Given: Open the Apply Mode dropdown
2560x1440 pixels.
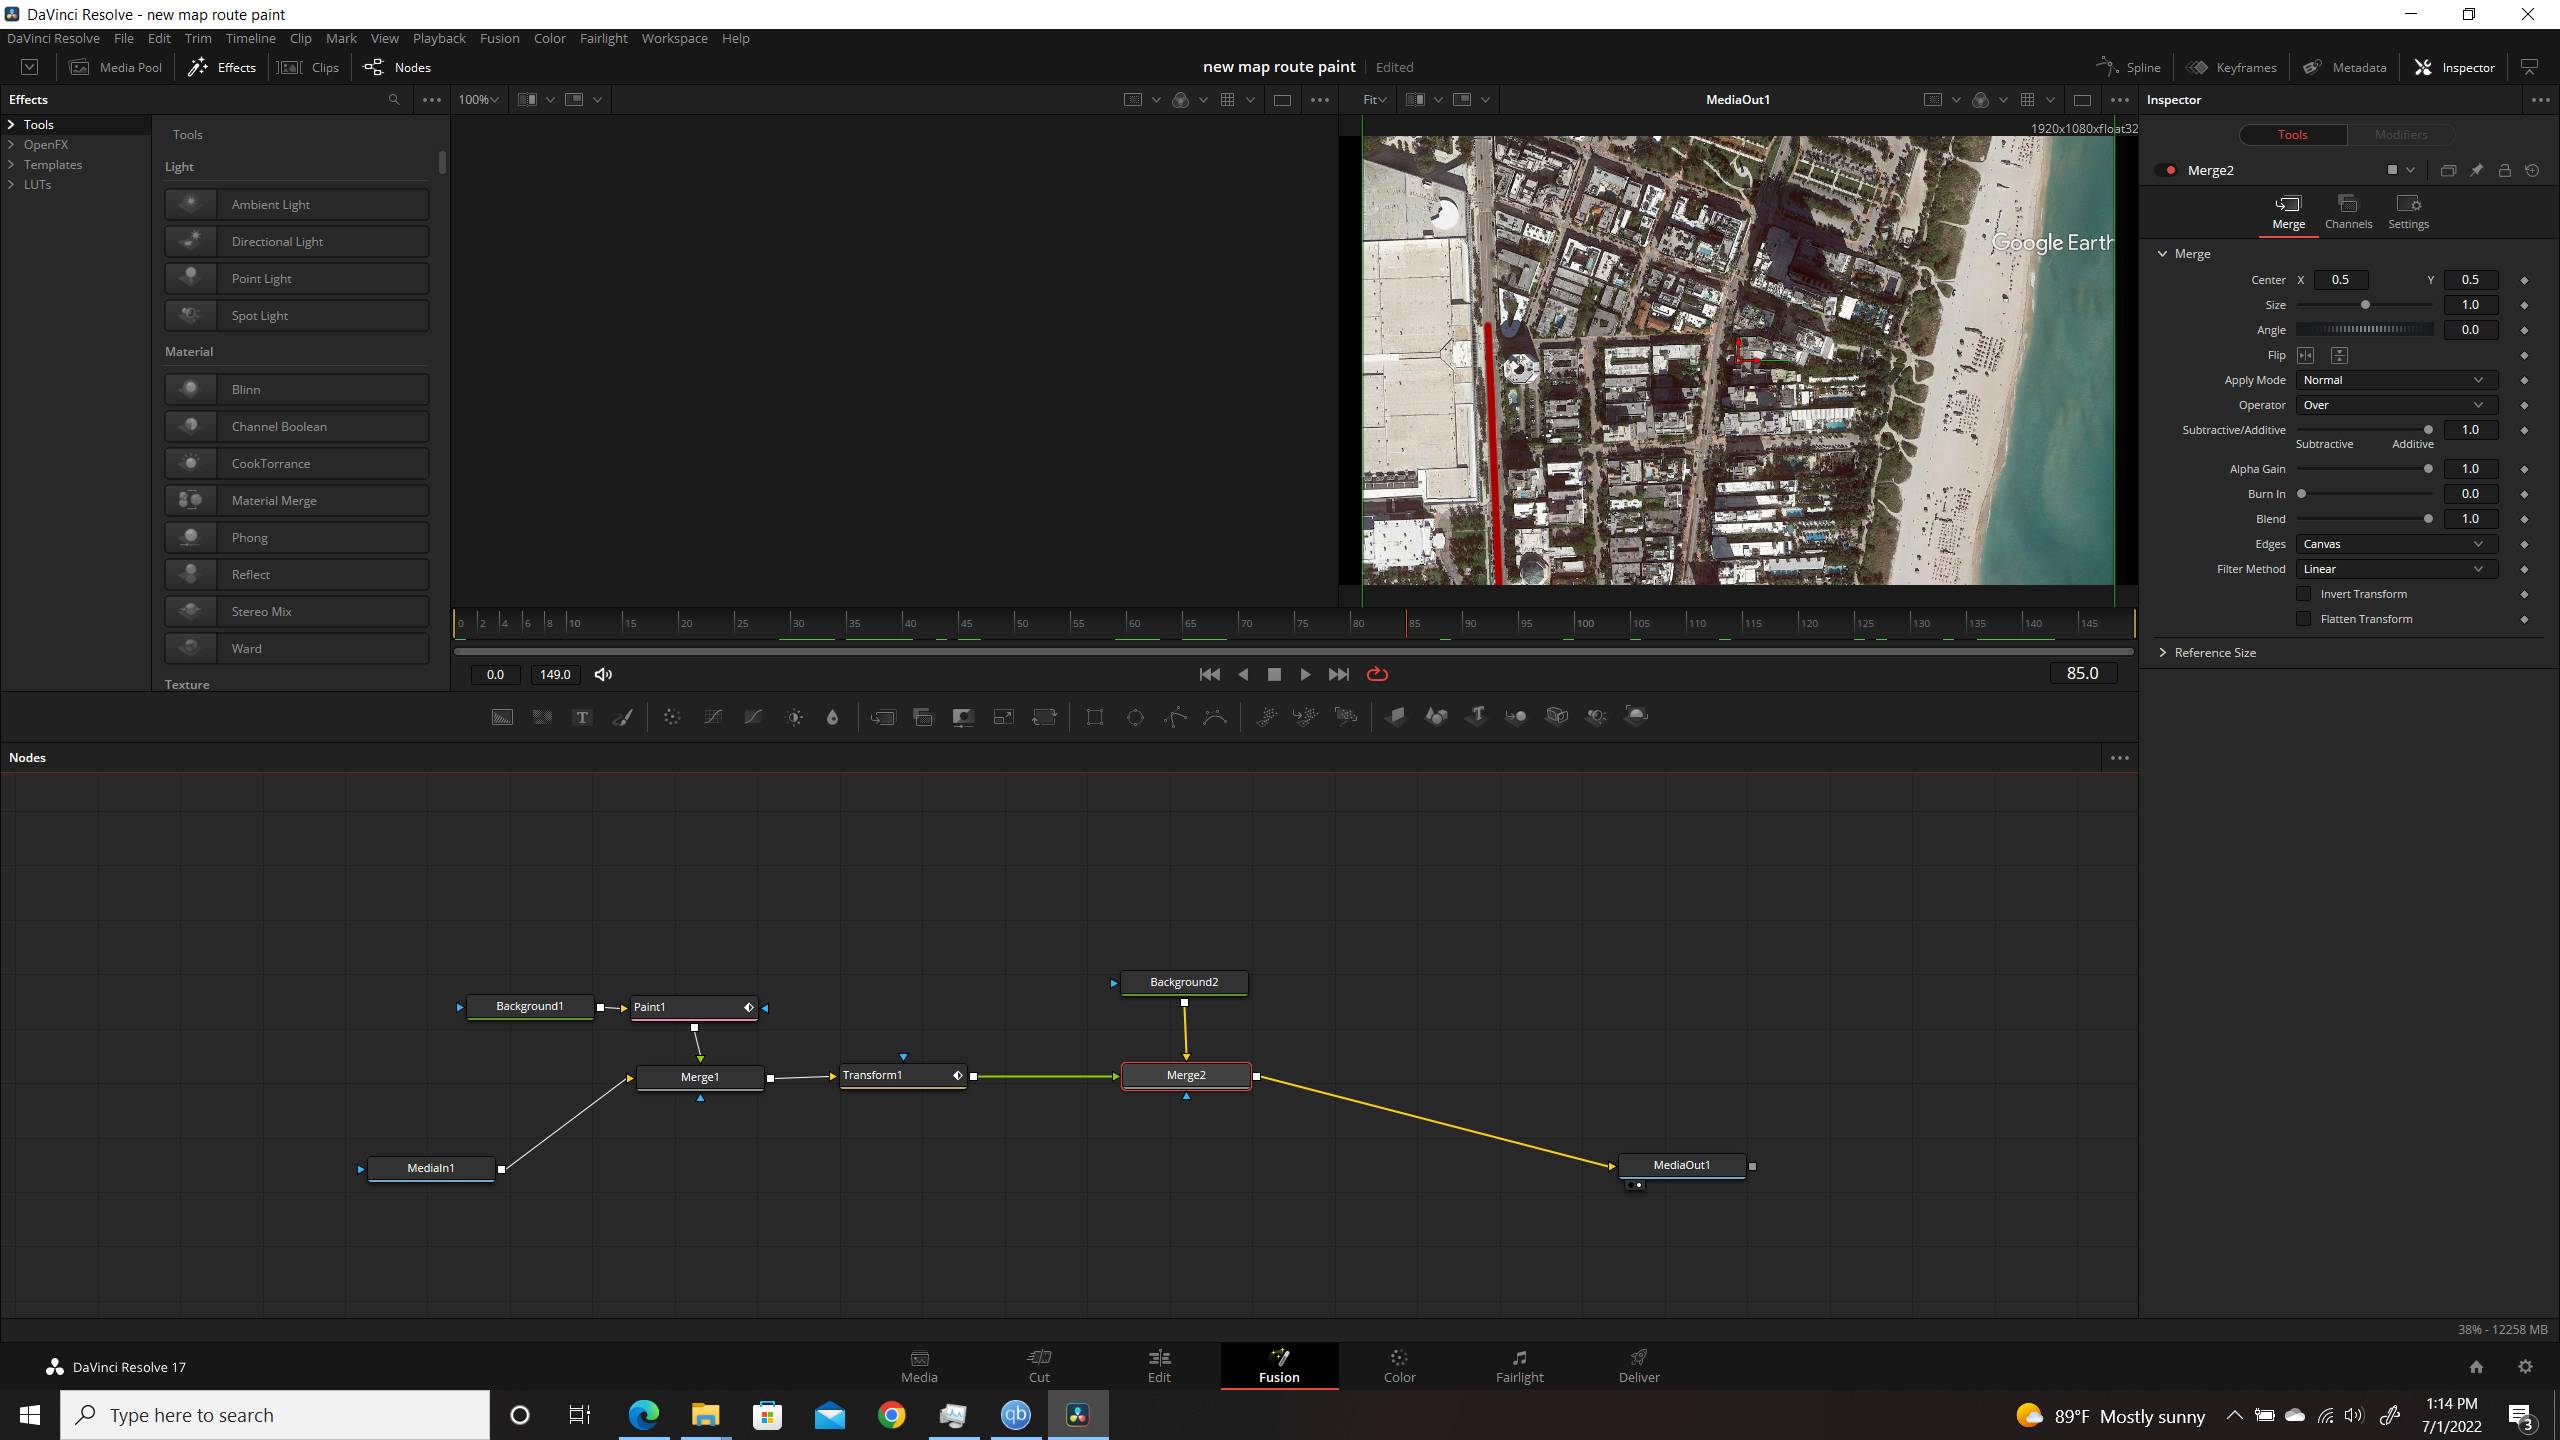Looking at the screenshot, I should pos(2396,380).
